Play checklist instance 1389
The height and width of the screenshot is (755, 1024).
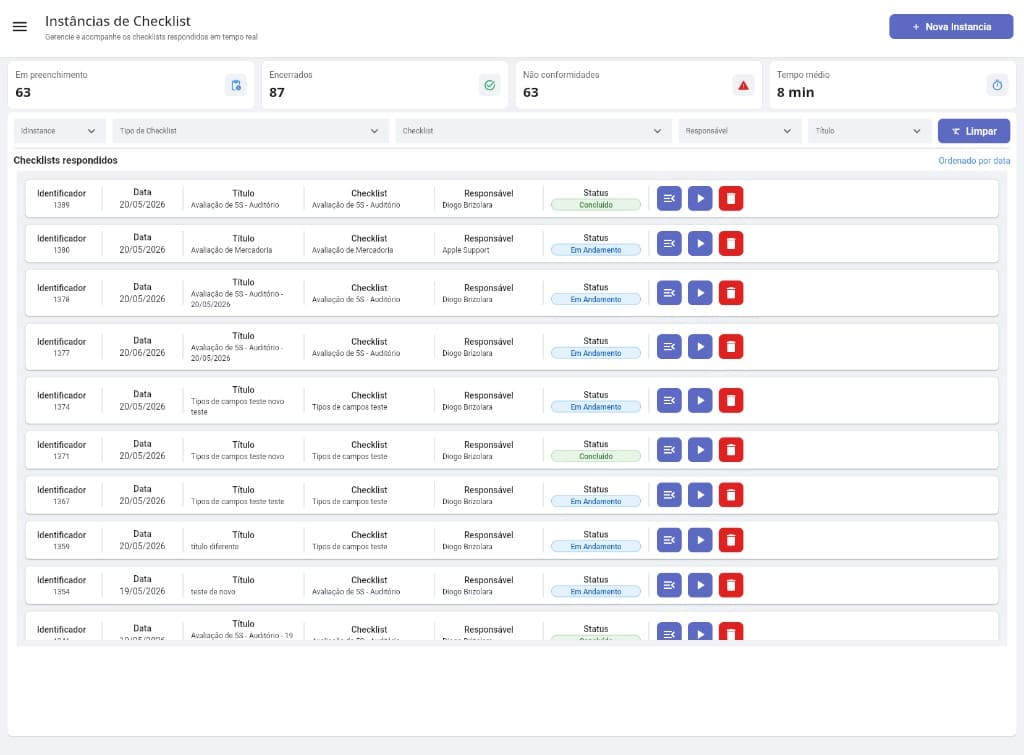700,199
